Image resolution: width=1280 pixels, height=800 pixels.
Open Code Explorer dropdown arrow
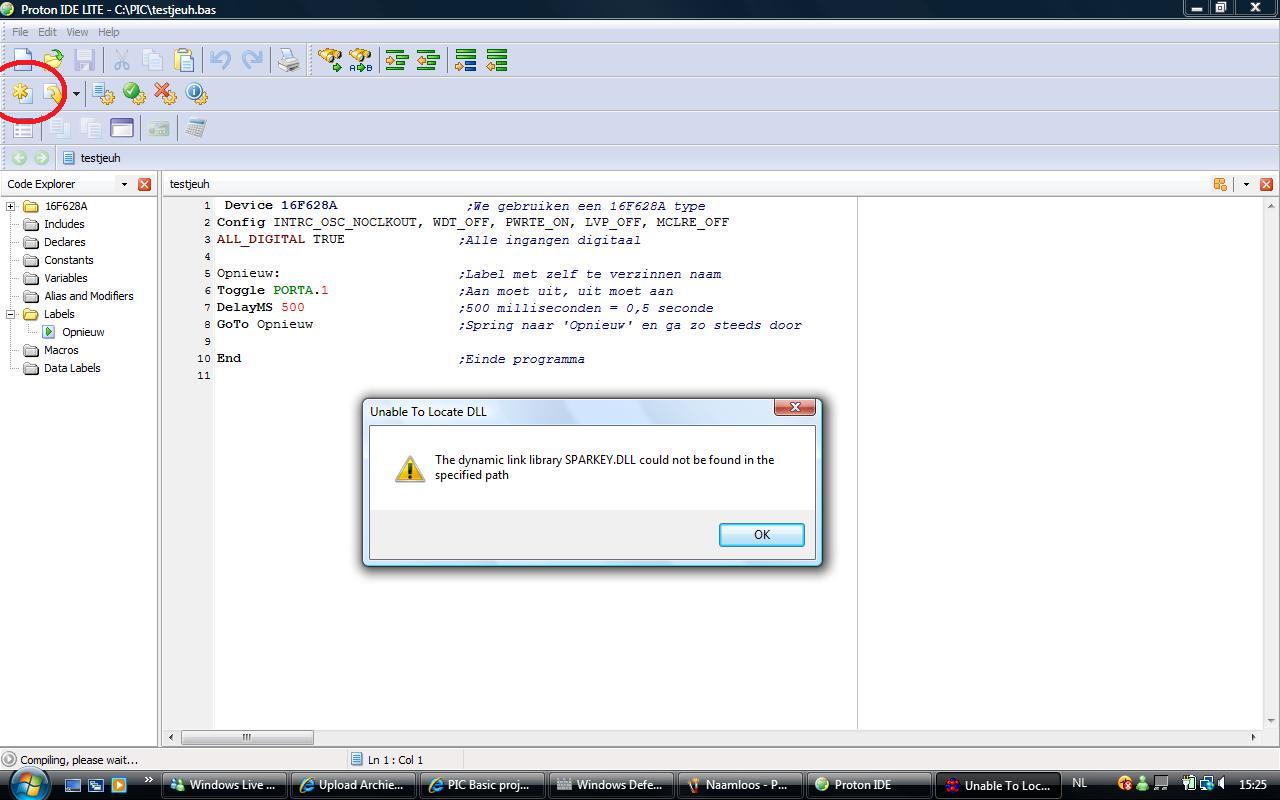(124, 184)
